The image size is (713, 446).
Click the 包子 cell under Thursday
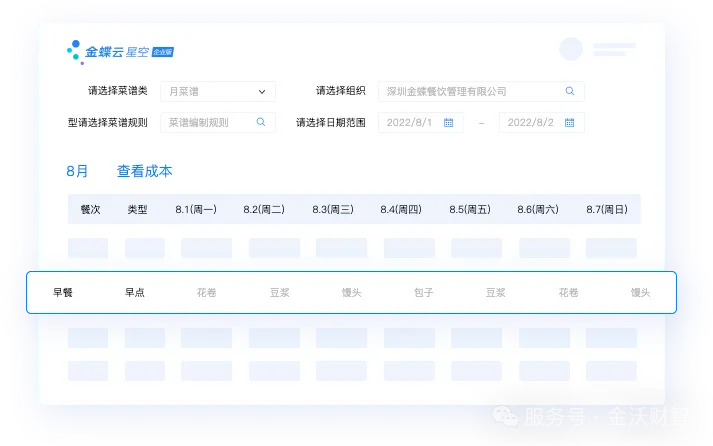(x=424, y=292)
